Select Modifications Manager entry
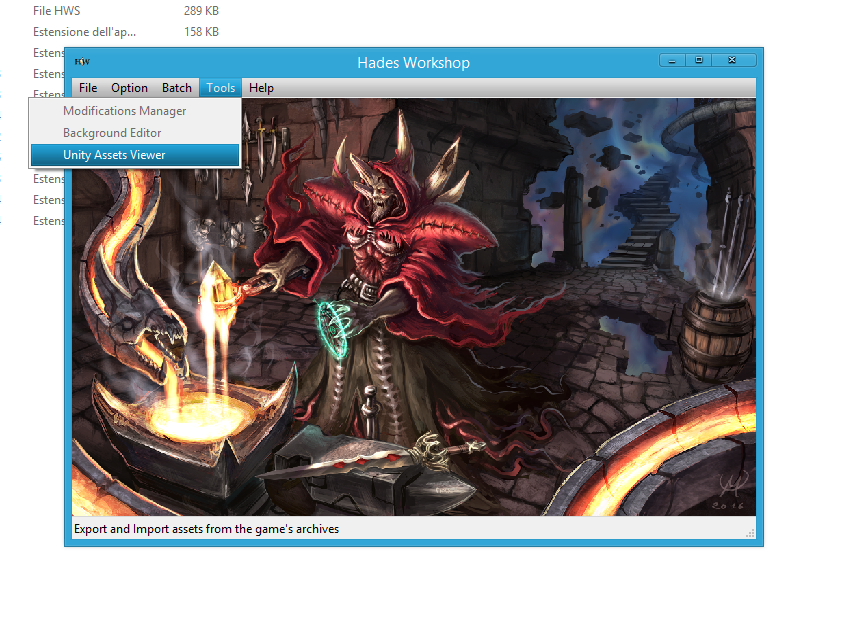Viewport: 863px width, 623px height. pyautogui.click(x=135, y=111)
